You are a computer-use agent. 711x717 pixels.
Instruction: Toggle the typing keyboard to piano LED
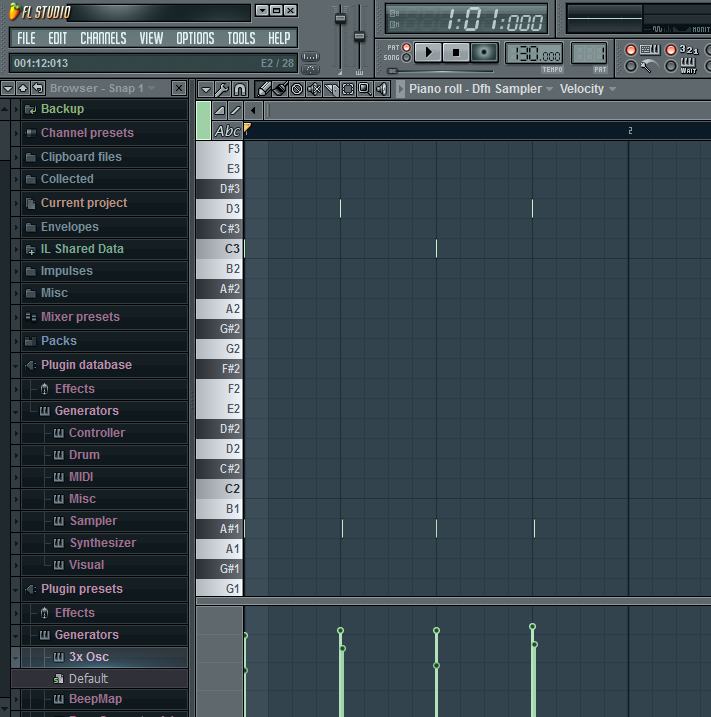631,50
